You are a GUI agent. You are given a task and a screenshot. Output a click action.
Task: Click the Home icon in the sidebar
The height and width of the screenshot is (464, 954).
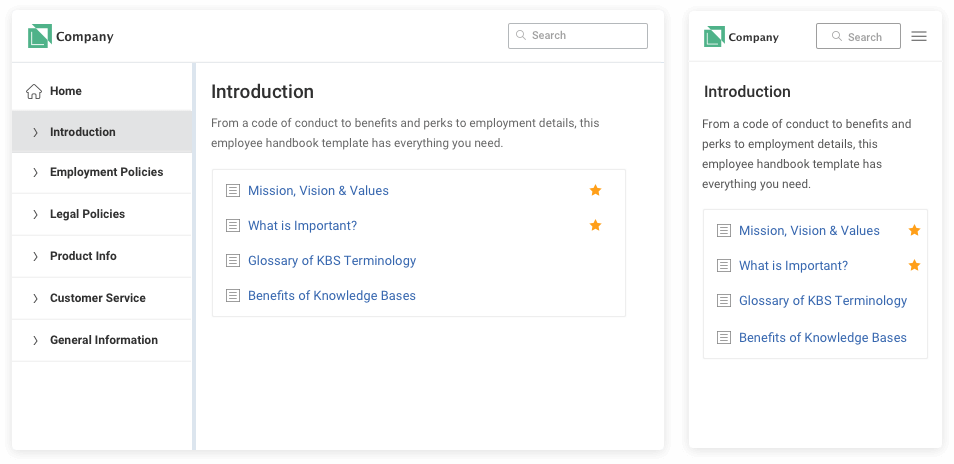click(34, 91)
